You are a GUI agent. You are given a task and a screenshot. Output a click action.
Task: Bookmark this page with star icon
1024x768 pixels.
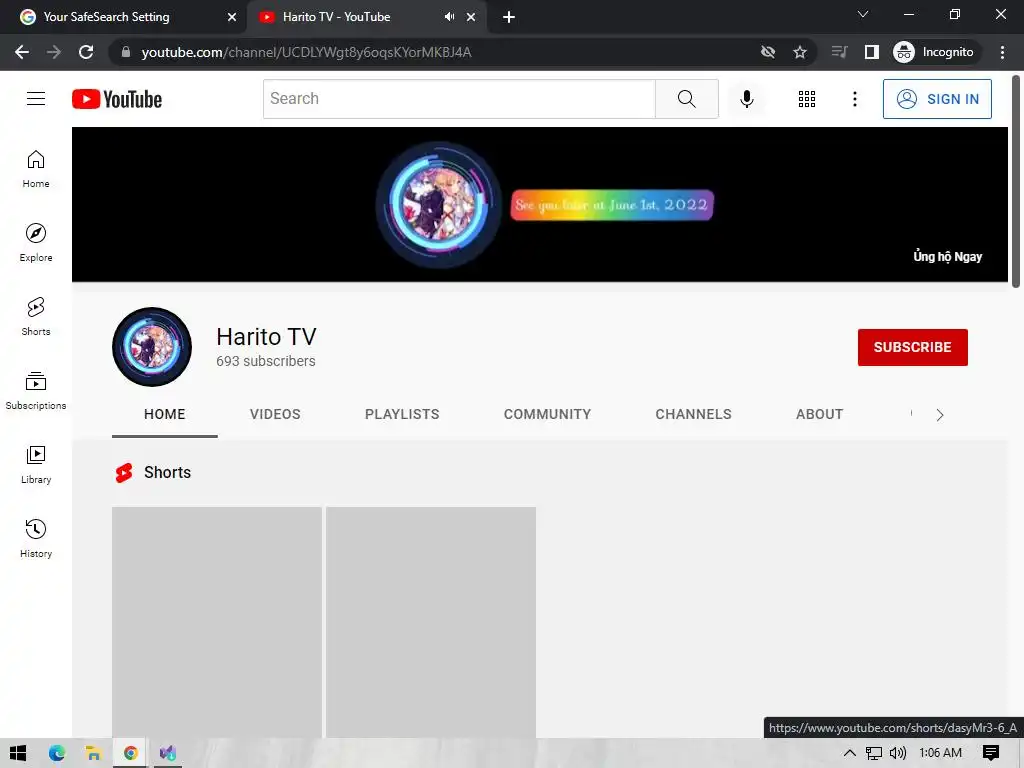[x=800, y=52]
